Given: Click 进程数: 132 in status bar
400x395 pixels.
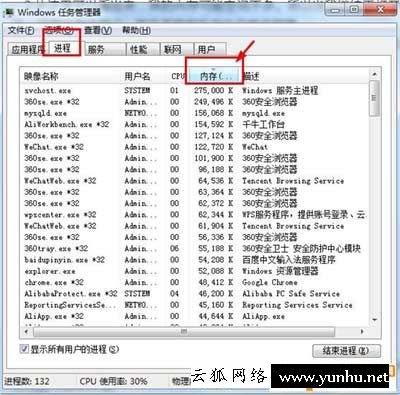Looking at the screenshot, I should [27, 381].
